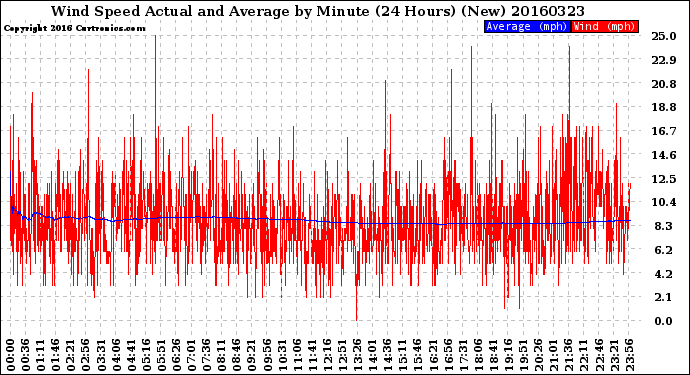Click the 11:06 time axis label
The height and width of the screenshot is (375, 690).
coord(297,355)
